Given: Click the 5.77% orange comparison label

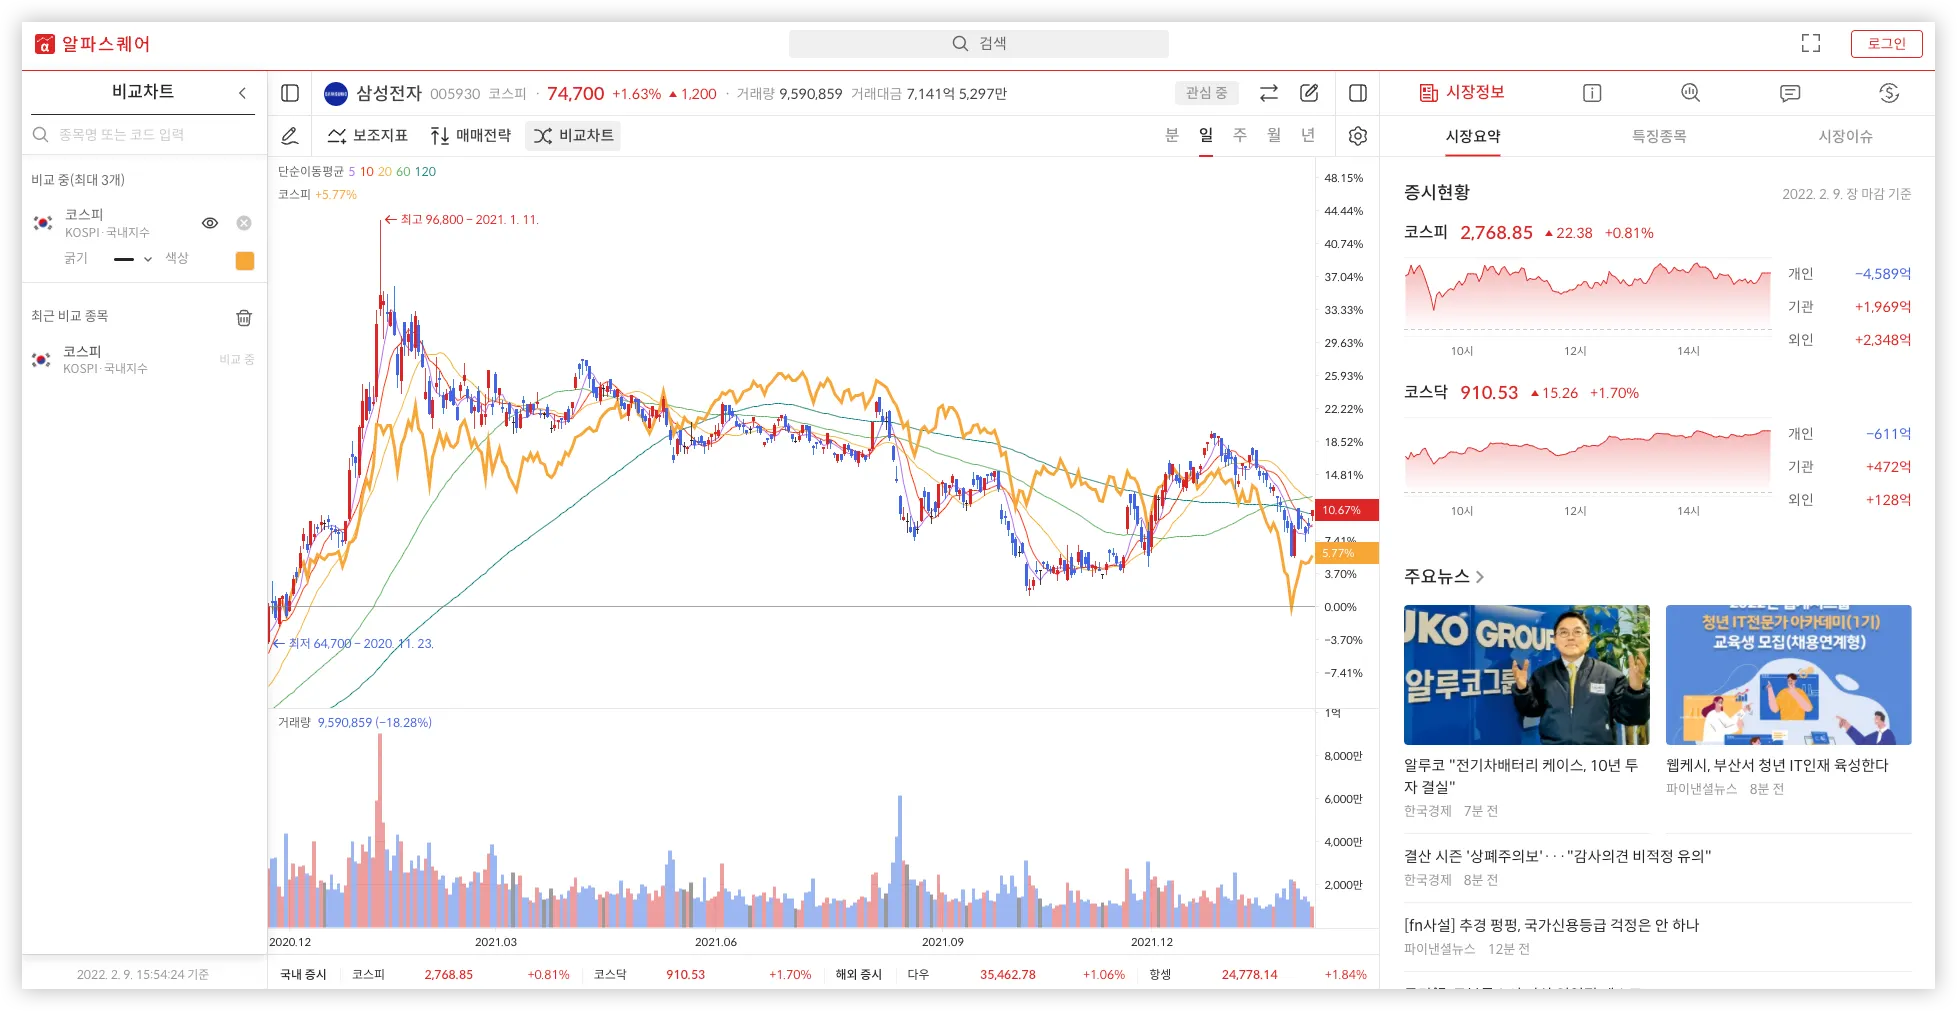Looking at the screenshot, I should 1346,553.
